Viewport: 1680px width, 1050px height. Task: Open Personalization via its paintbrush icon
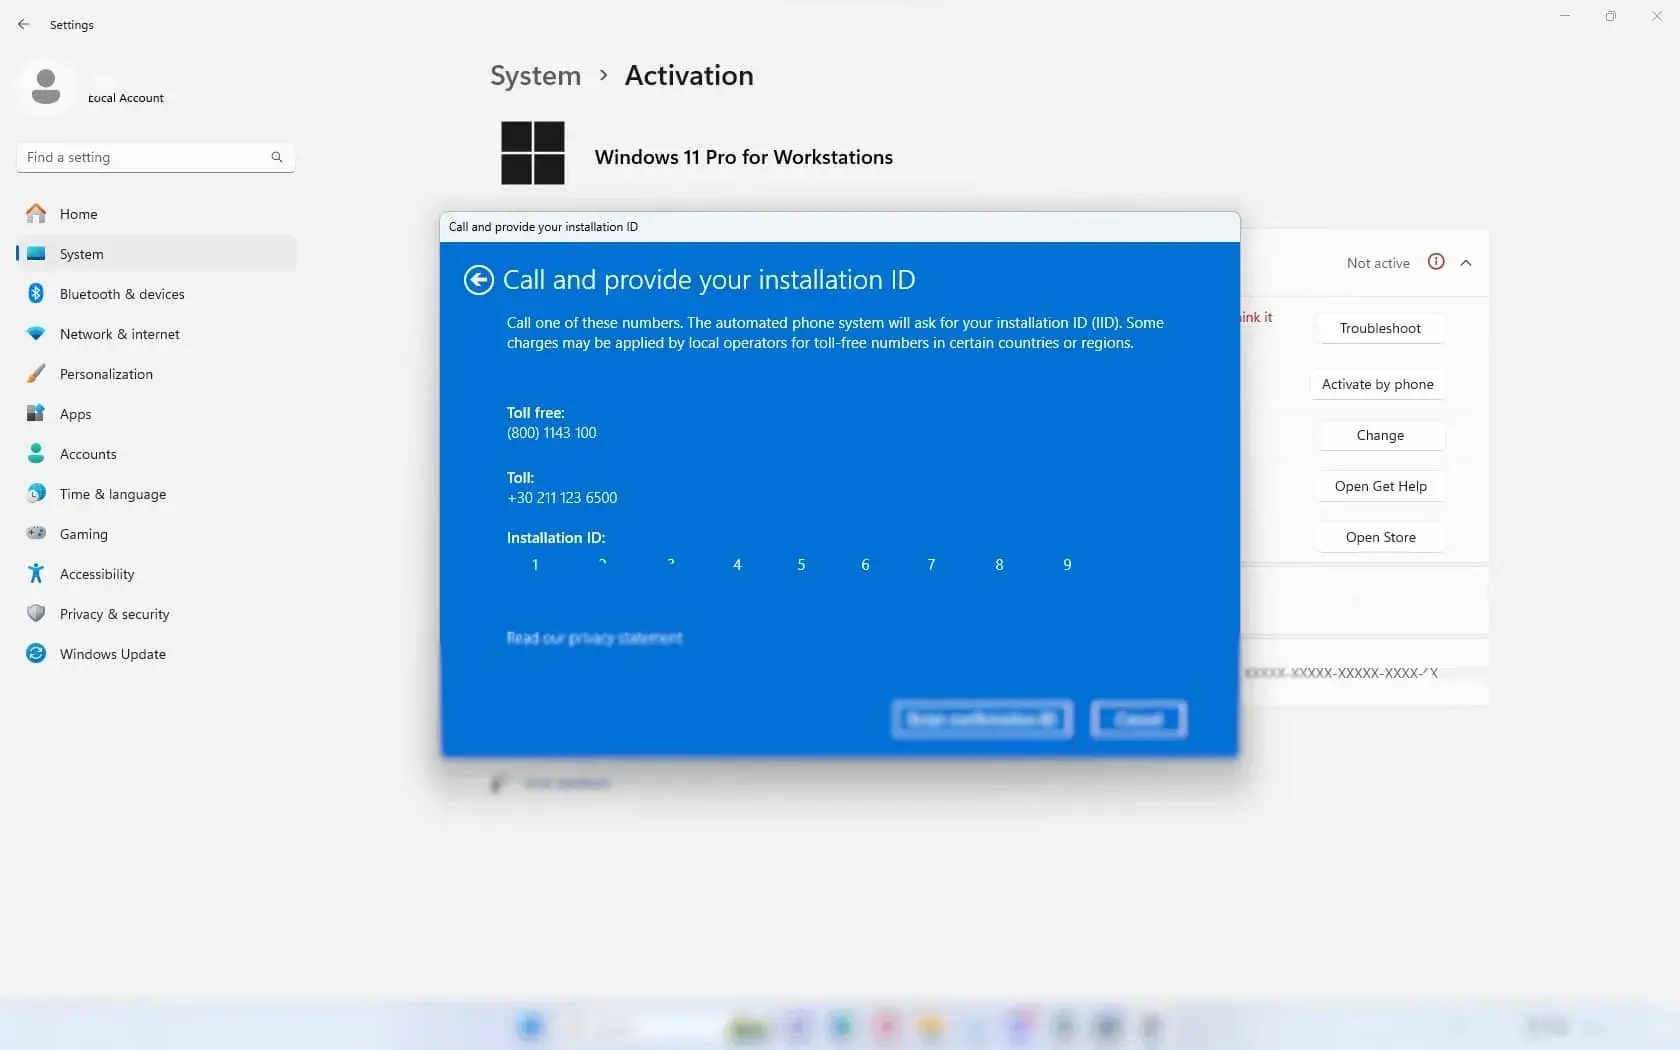36,373
